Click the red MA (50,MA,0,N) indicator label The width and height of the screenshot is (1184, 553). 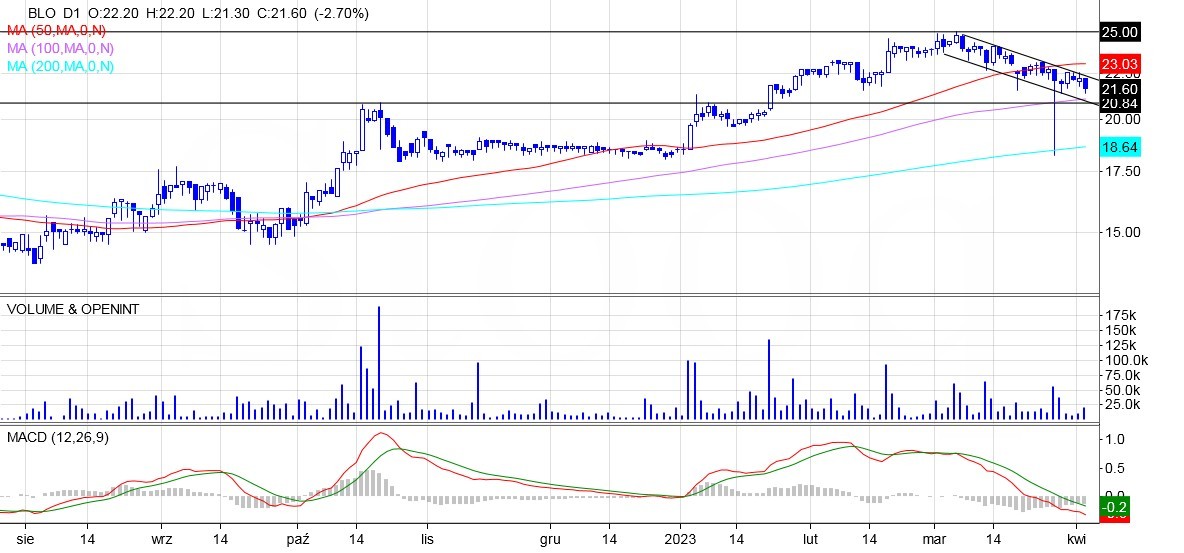(56, 31)
